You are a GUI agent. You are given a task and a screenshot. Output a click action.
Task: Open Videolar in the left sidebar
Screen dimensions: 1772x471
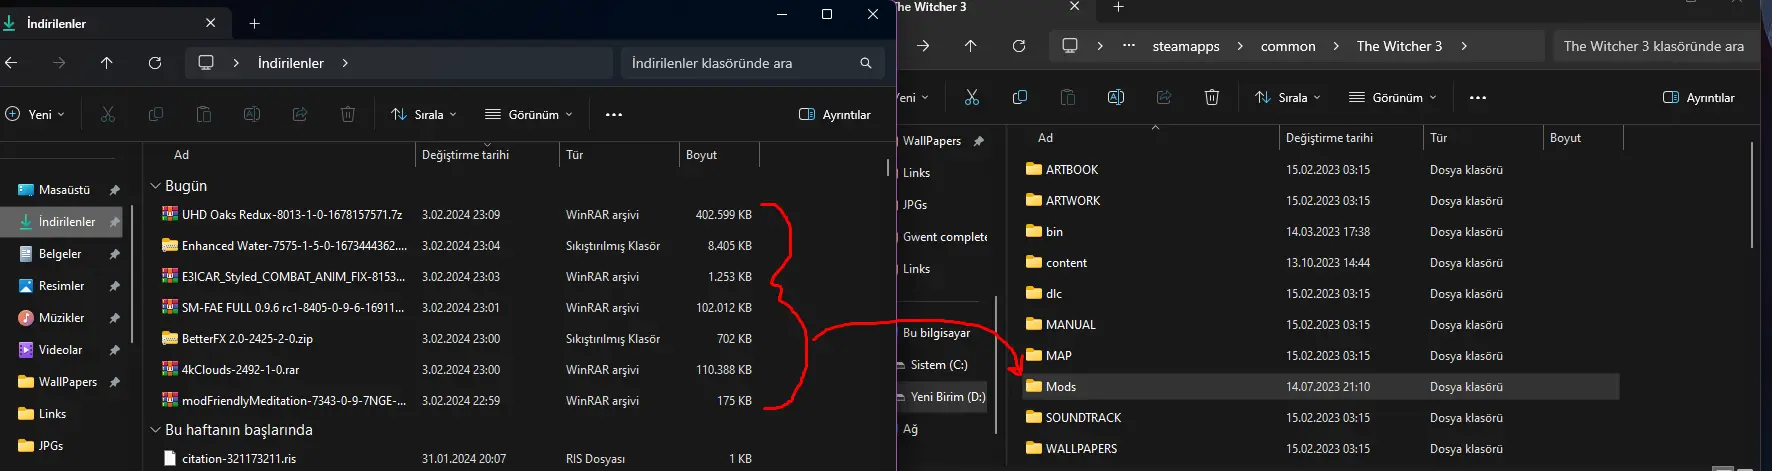(x=60, y=350)
